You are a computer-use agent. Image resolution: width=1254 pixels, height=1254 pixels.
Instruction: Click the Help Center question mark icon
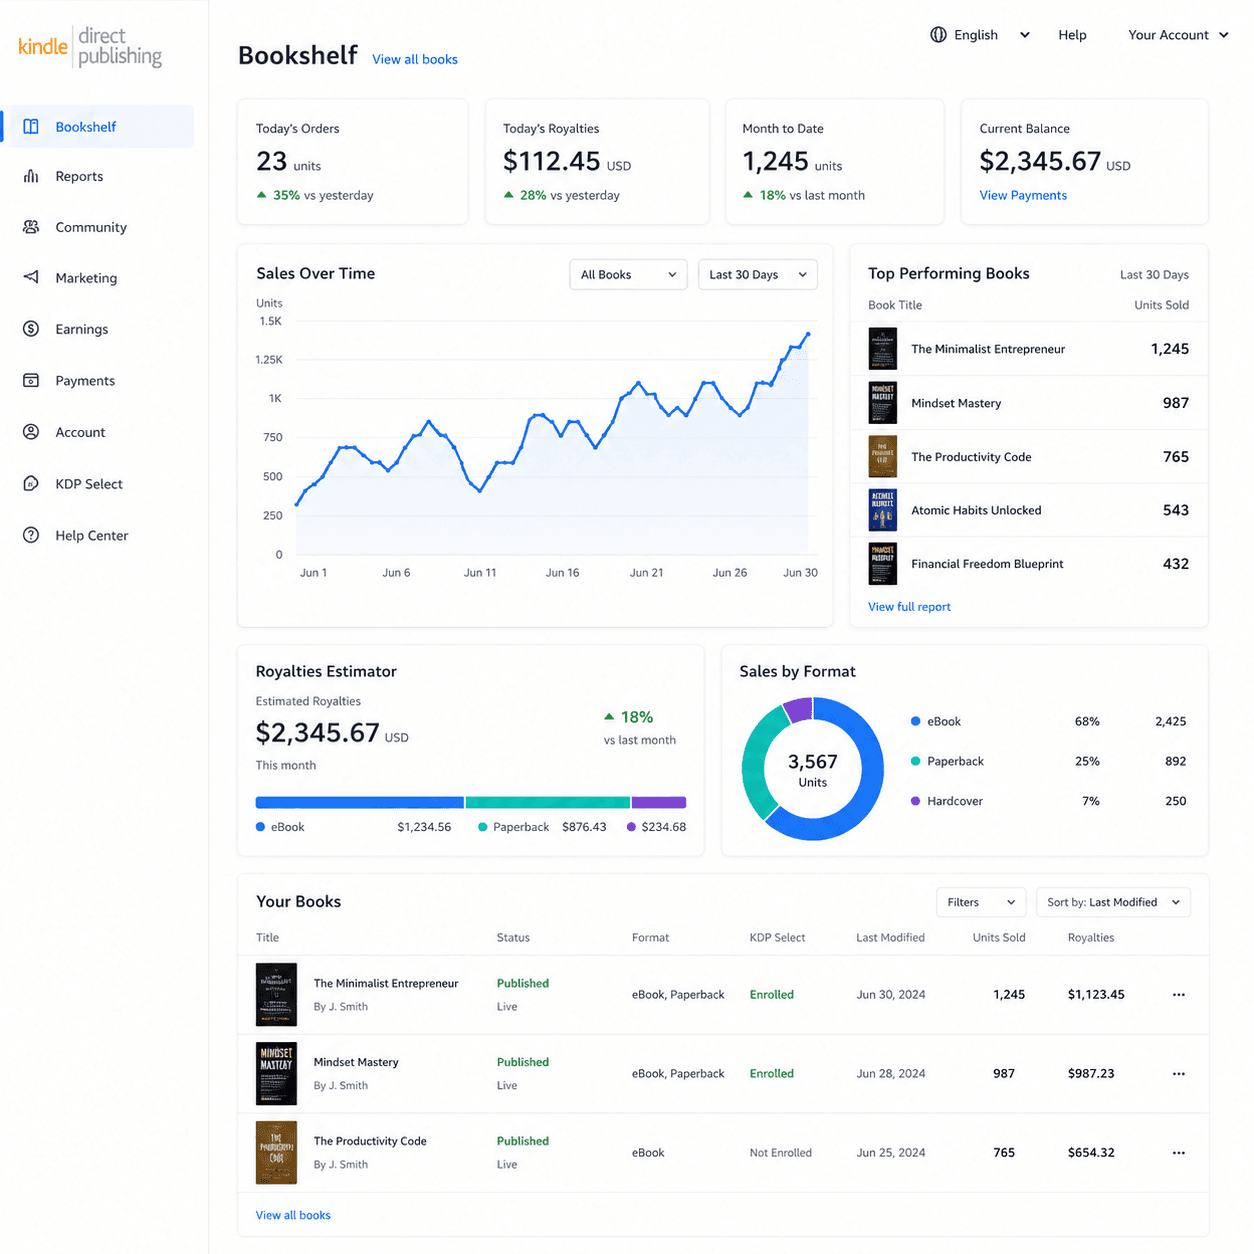31,535
